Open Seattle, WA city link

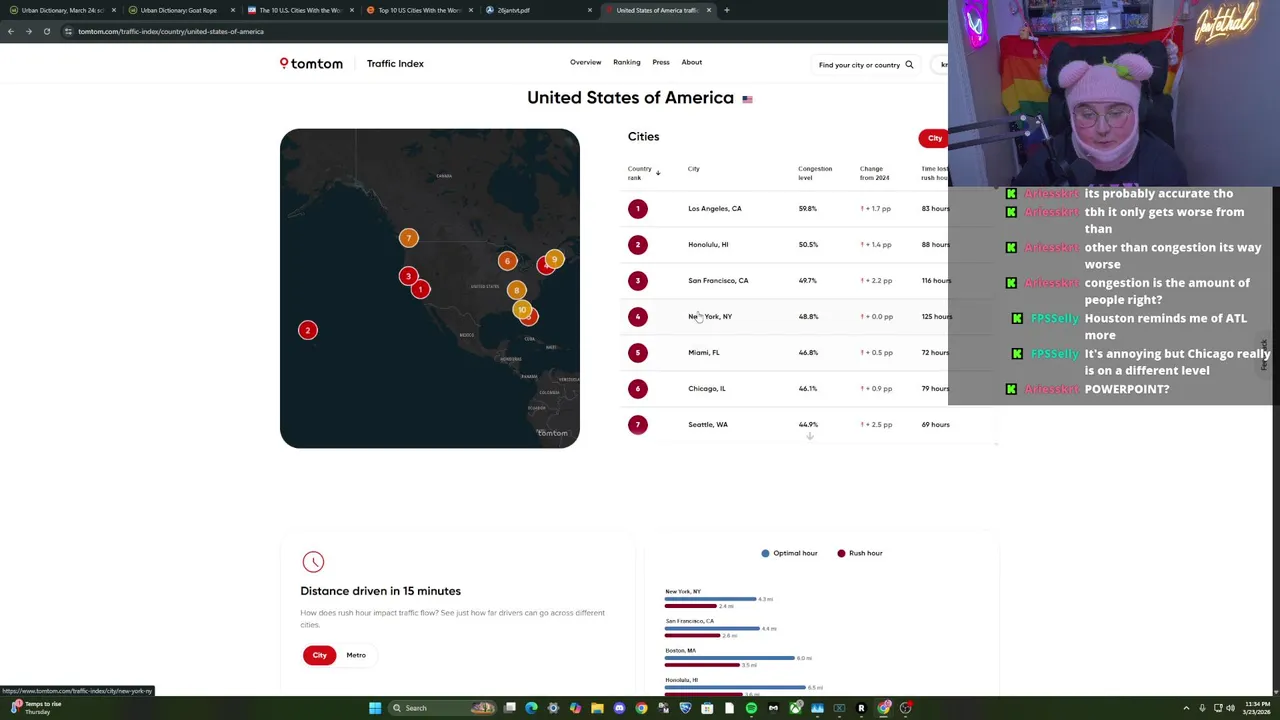708,425
